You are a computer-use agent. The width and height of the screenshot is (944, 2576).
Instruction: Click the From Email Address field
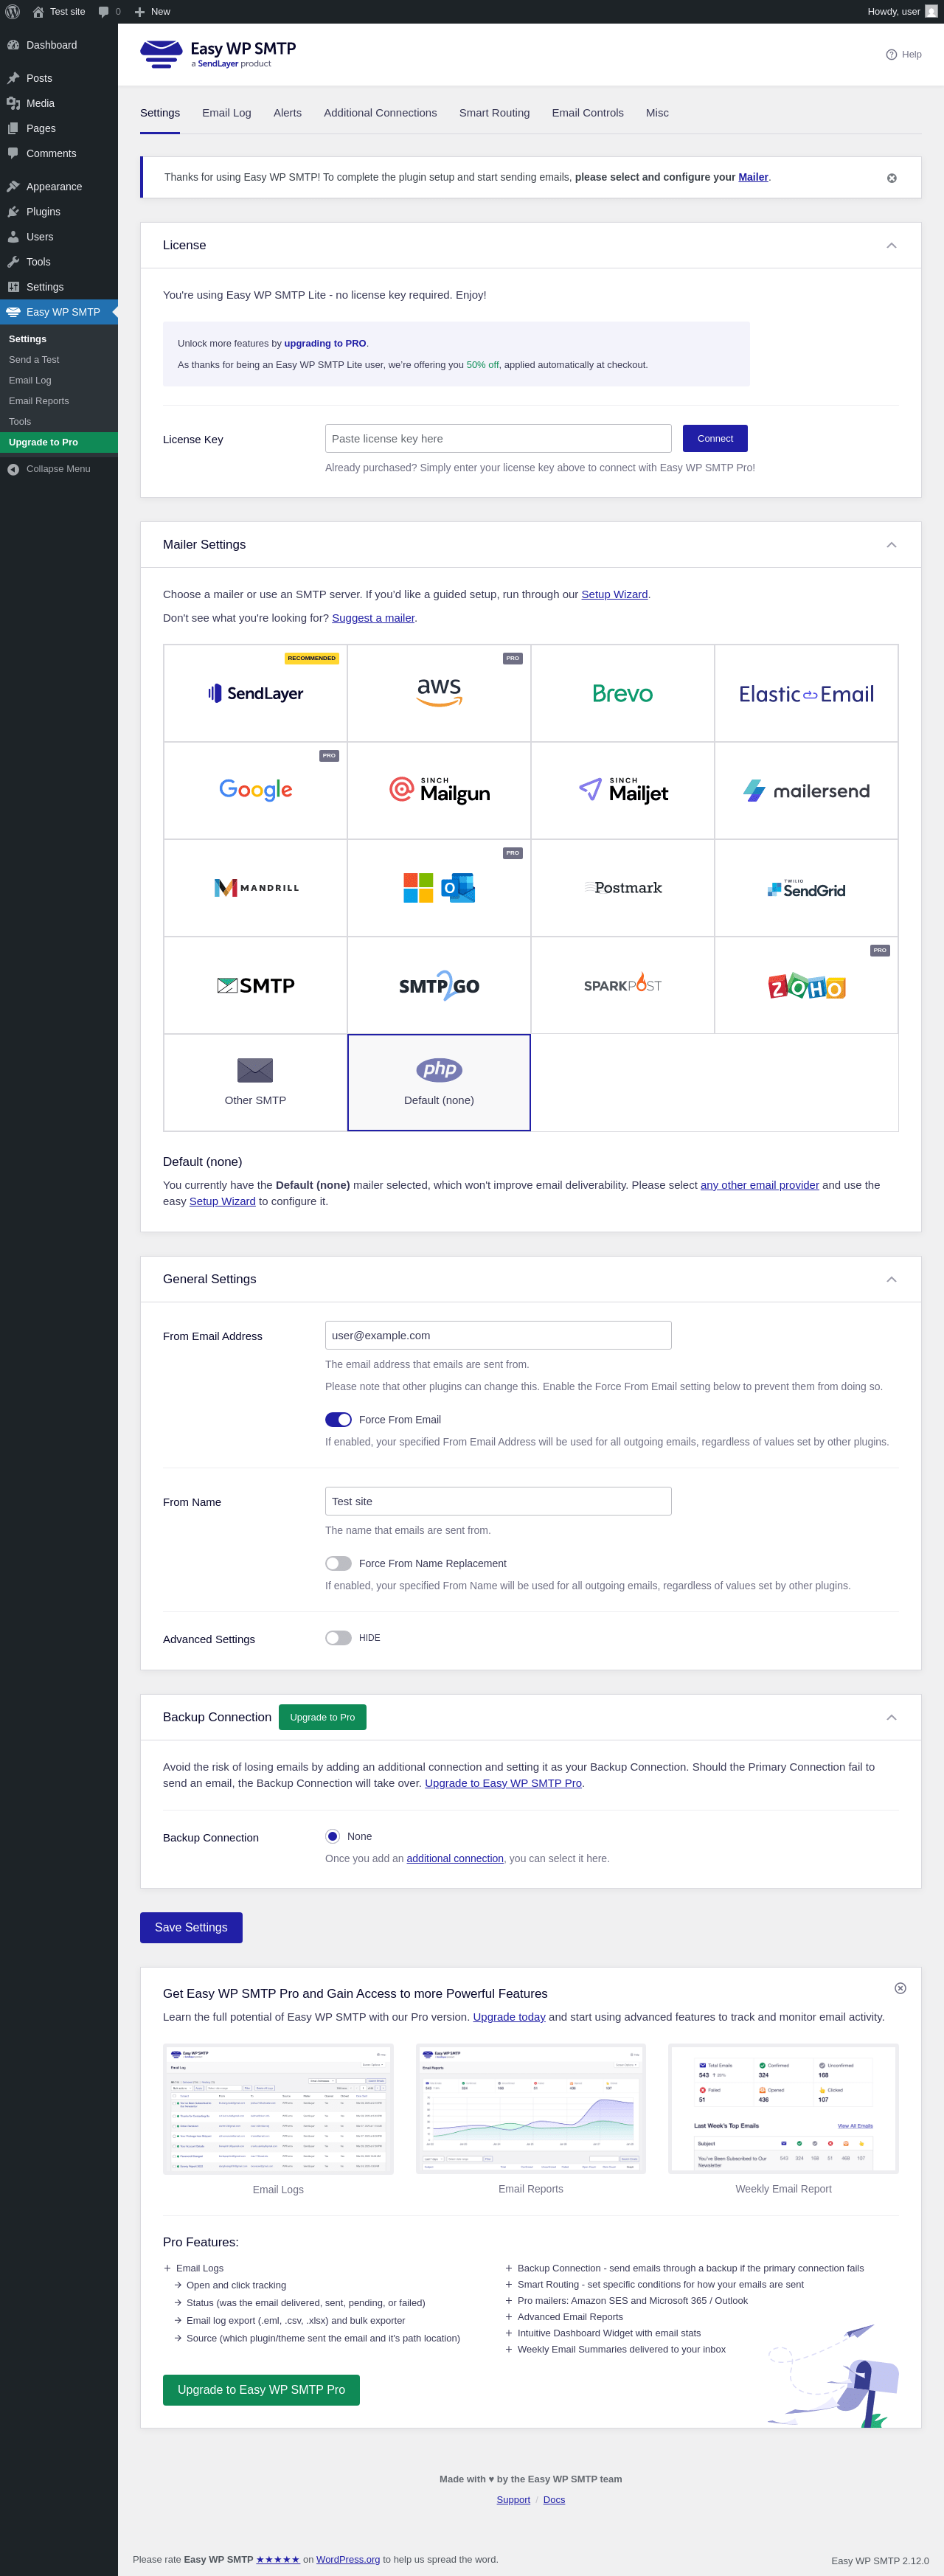498,1335
